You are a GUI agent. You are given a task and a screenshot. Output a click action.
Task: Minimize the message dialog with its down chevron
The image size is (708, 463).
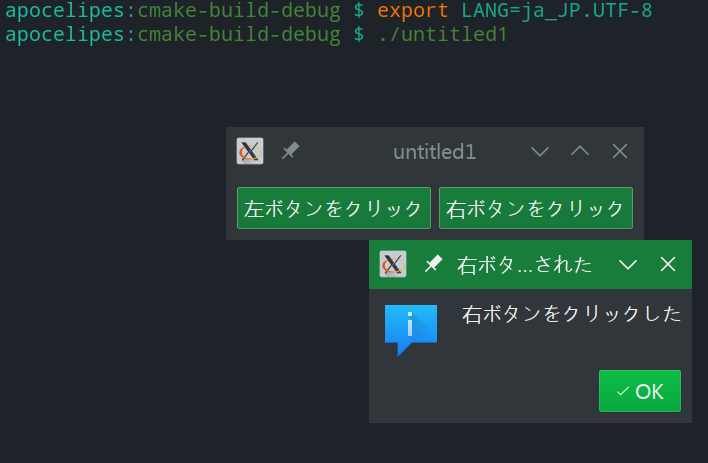pyautogui.click(x=628, y=264)
